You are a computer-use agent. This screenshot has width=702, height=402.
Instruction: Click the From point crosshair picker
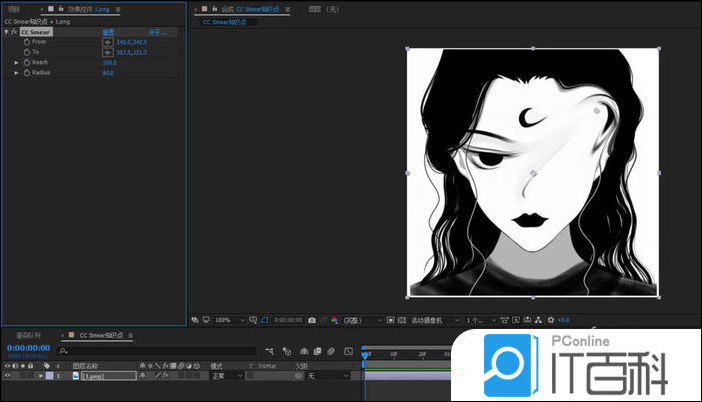point(107,42)
